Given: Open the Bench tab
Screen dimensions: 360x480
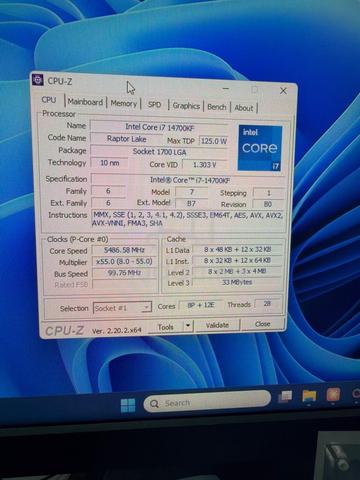Looking at the screenshot, I should (217, 107).
